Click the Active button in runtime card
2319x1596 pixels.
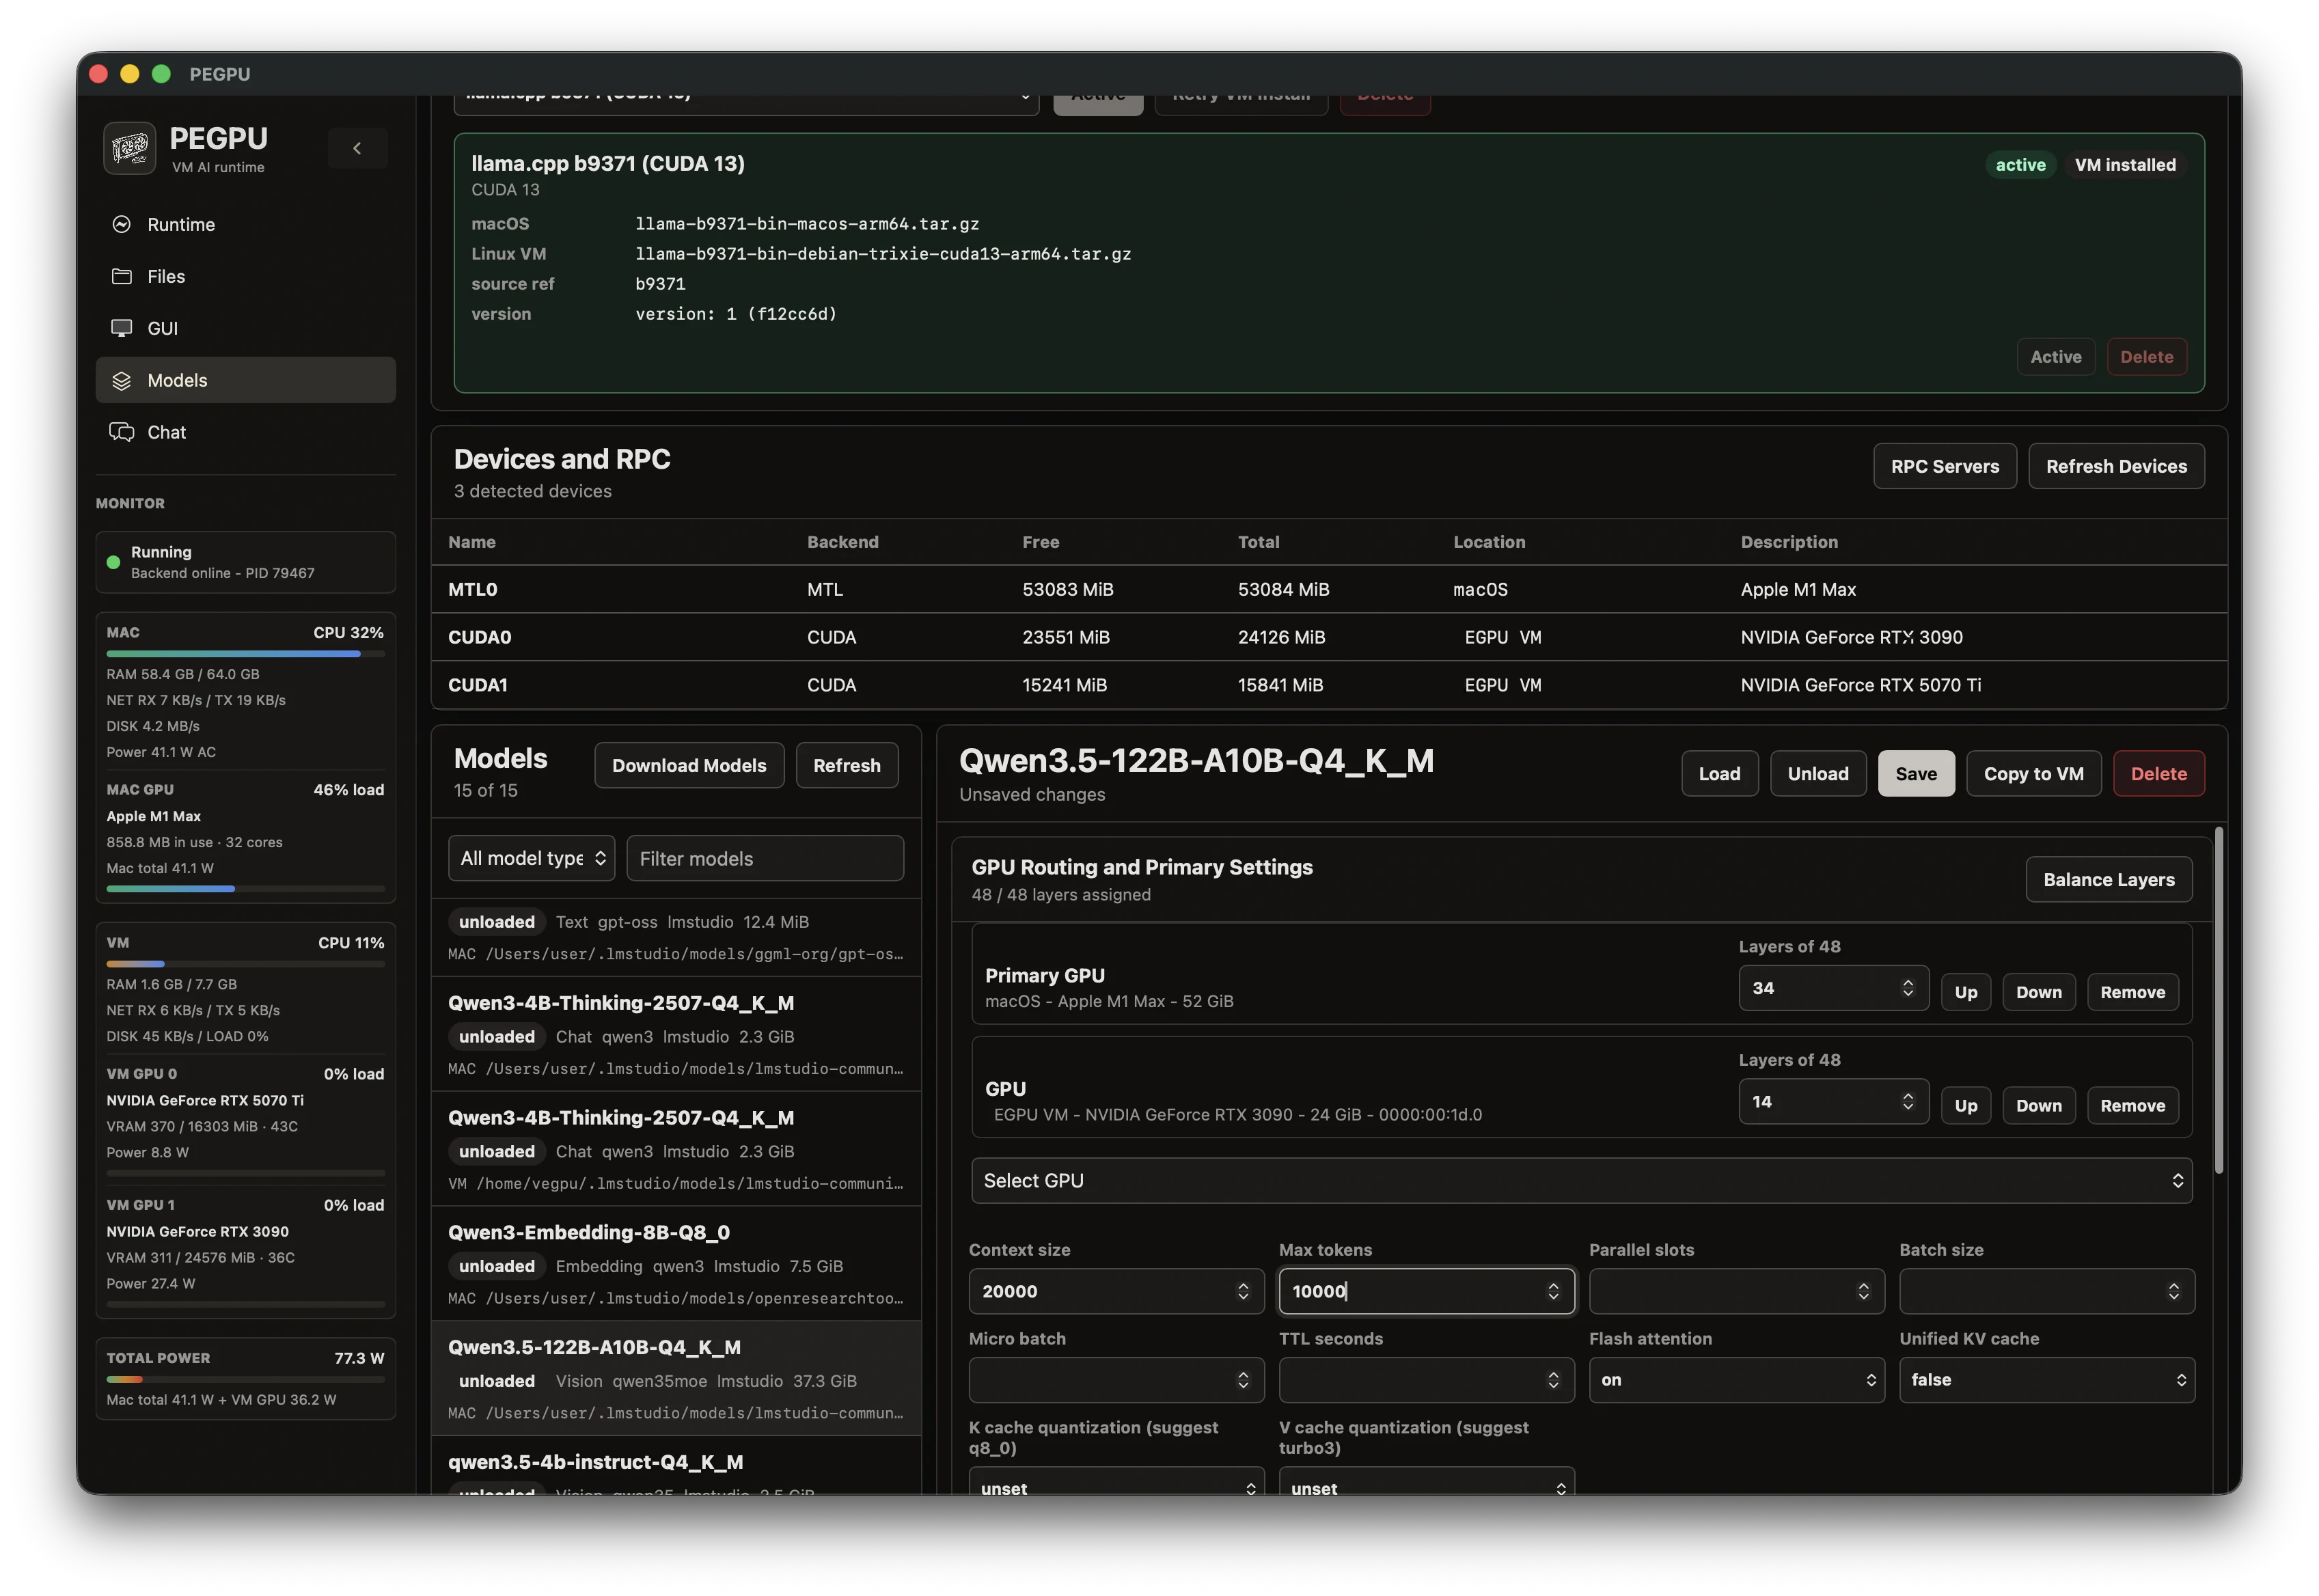[2055, 357]
